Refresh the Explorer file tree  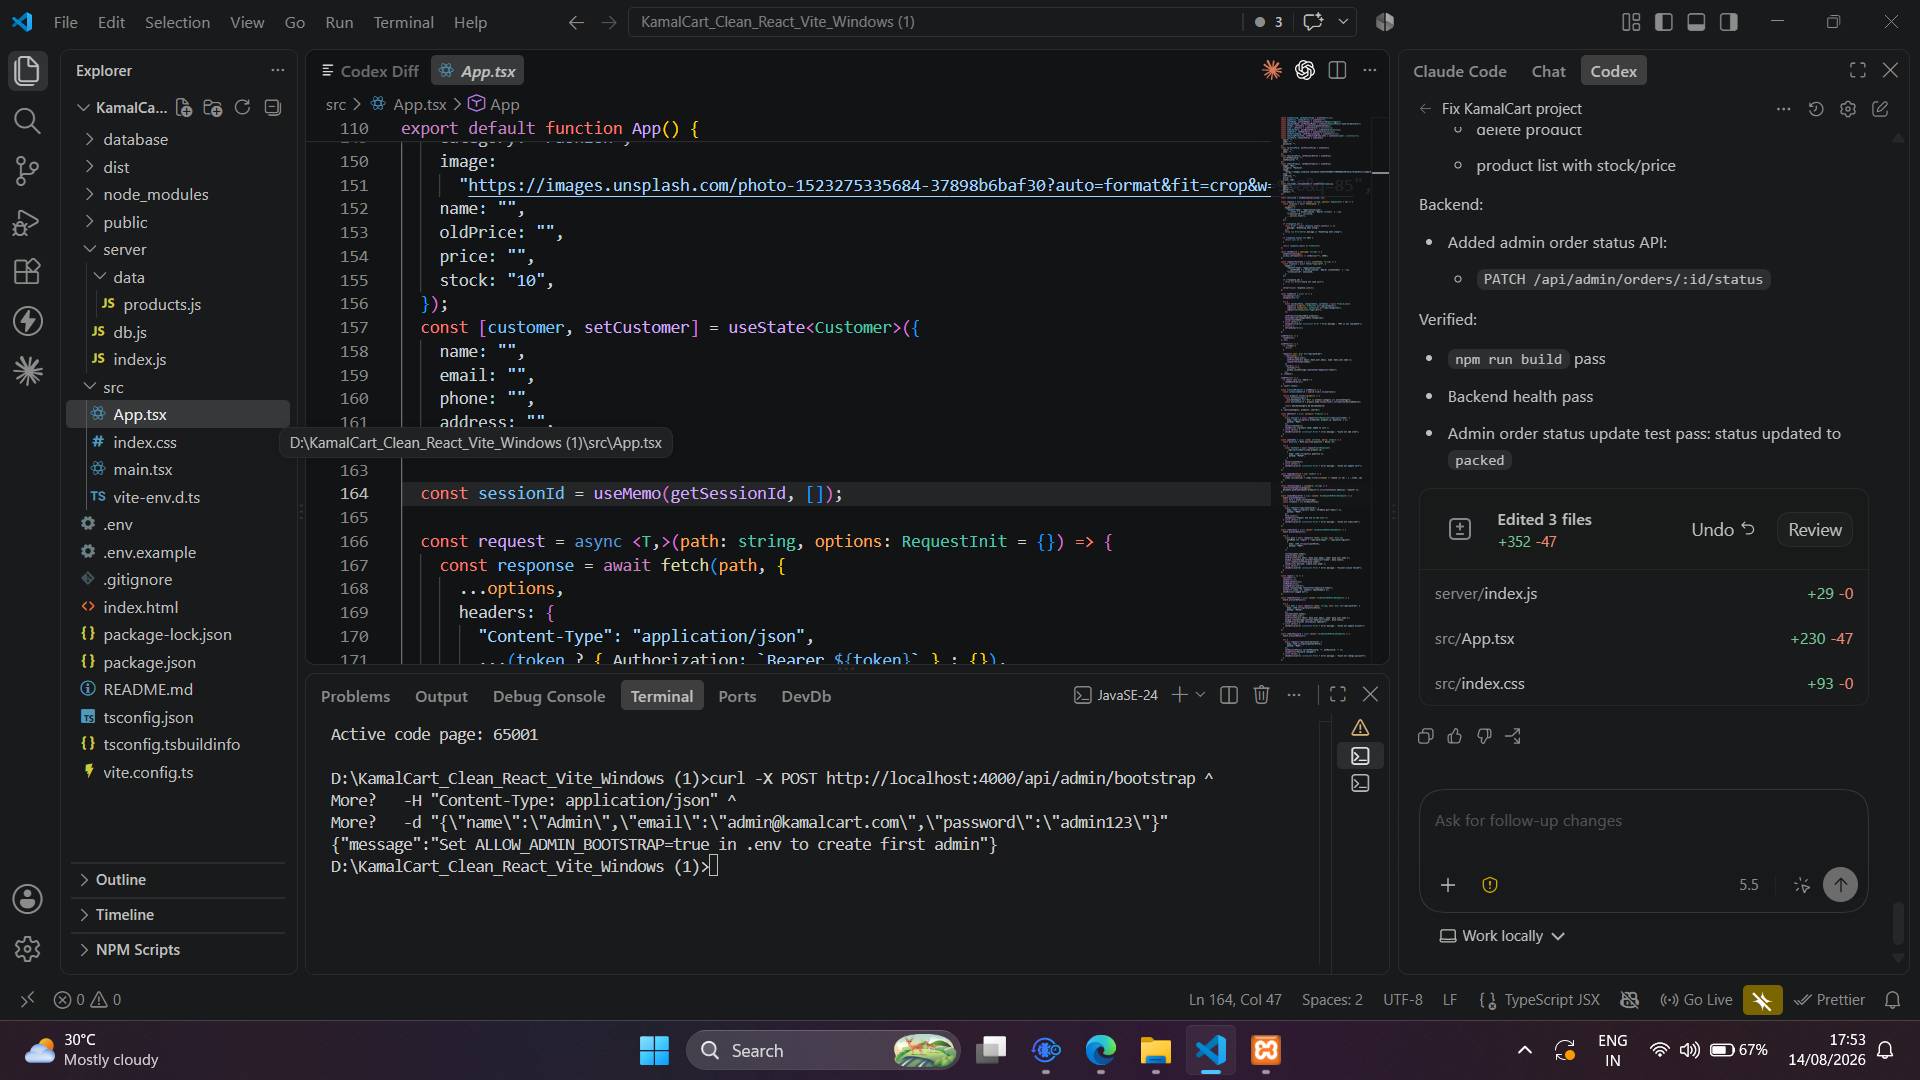pyautogui.click(x=242, y=107)
